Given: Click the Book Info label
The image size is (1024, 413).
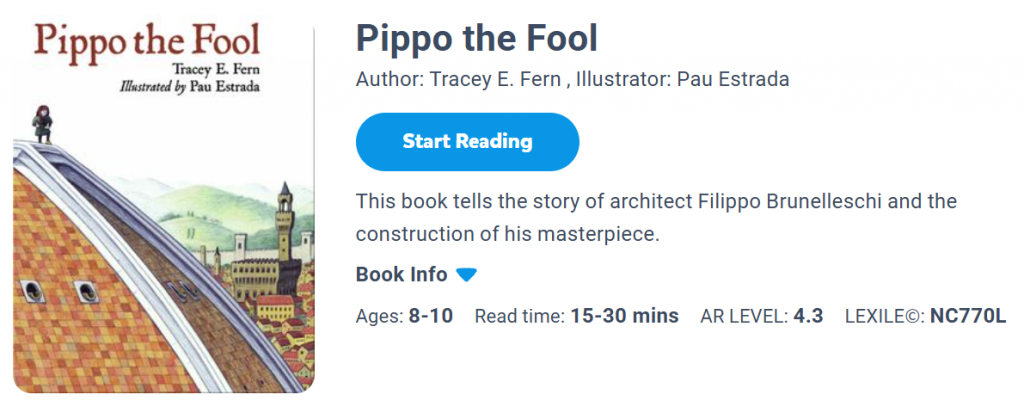Looking at the screenshot, I should pyautogui.click(x=401, y=275).
